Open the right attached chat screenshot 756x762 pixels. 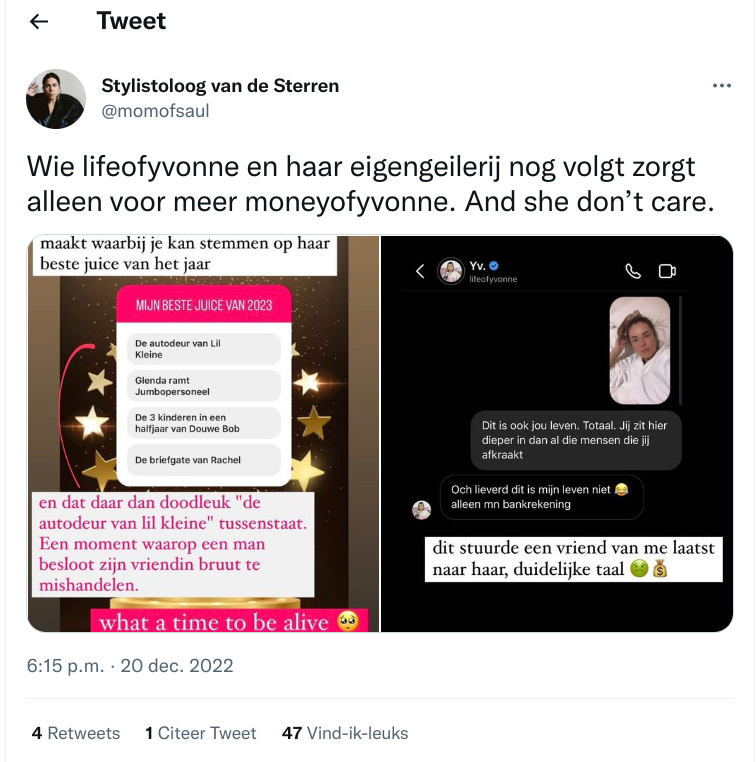pyautogui.click(x=557, y=433)
